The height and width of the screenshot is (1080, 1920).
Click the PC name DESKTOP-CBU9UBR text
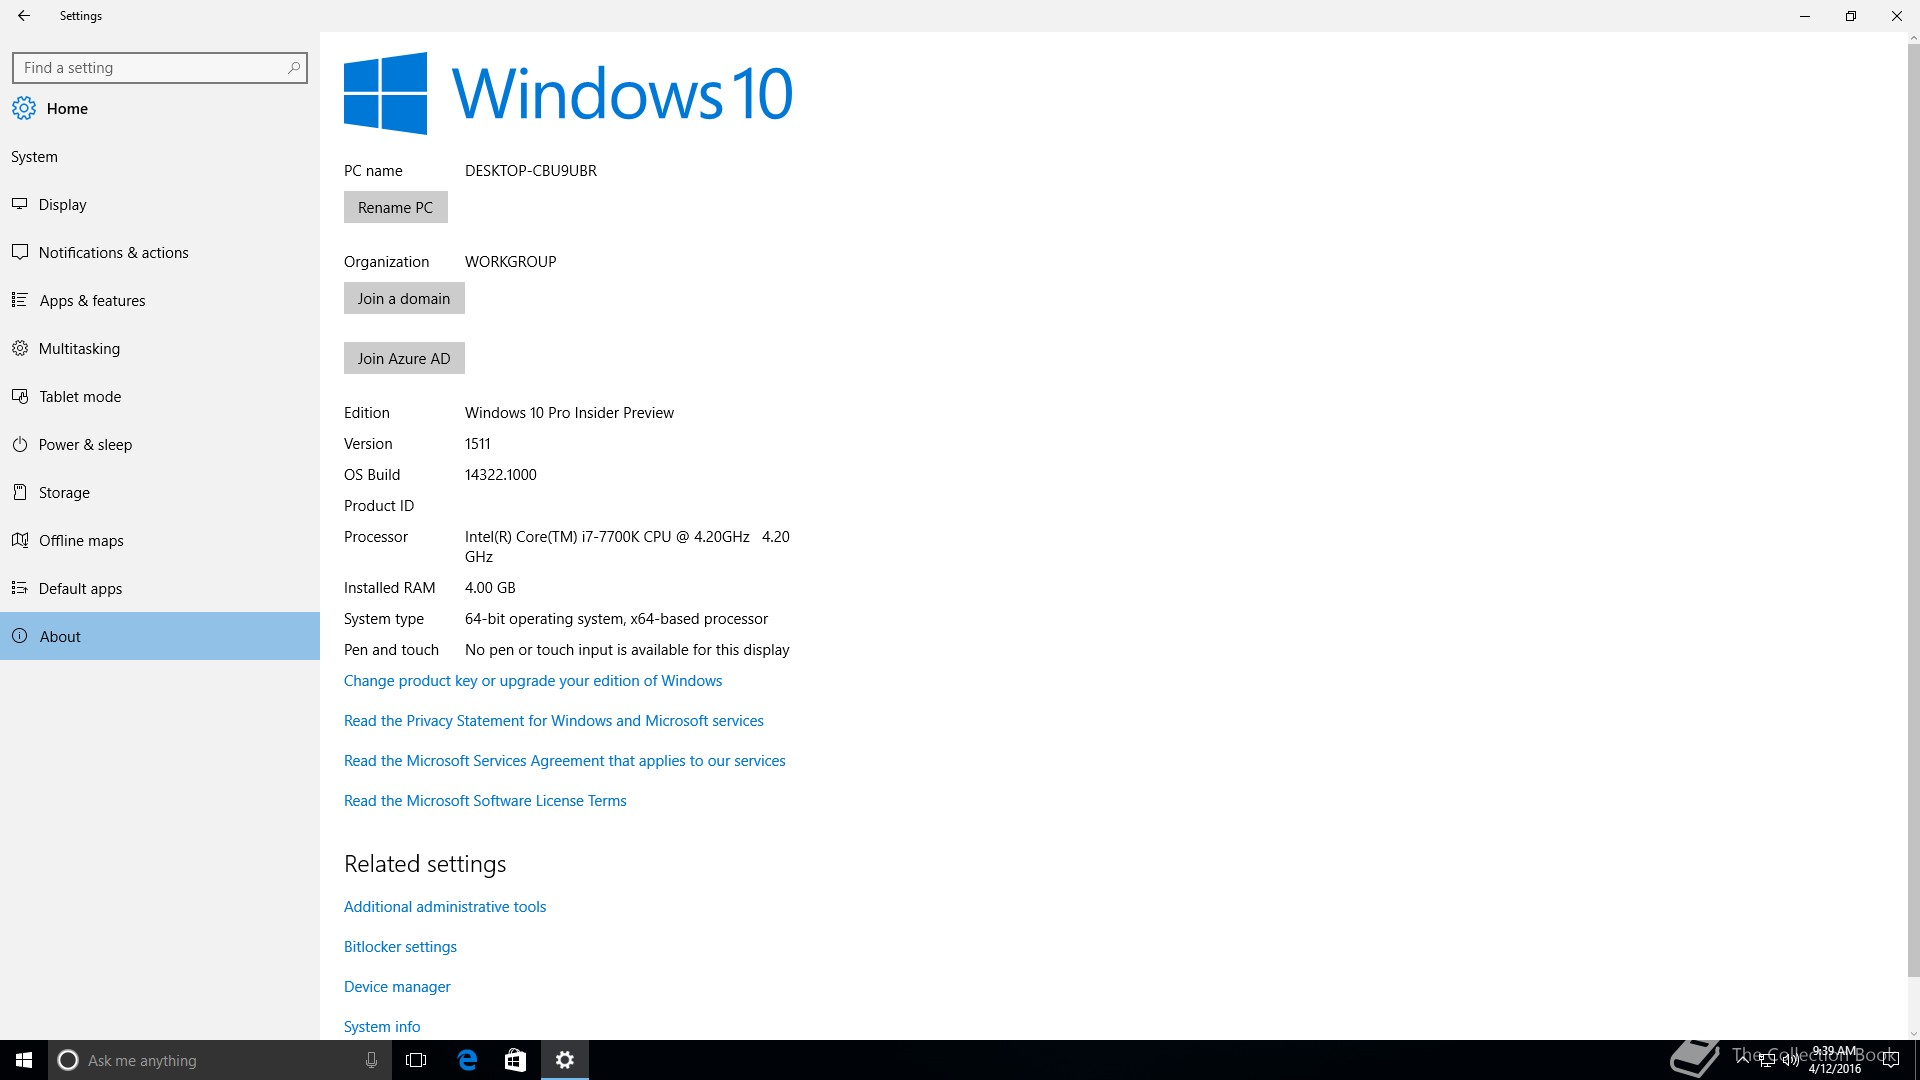click(x=531, y=171)
